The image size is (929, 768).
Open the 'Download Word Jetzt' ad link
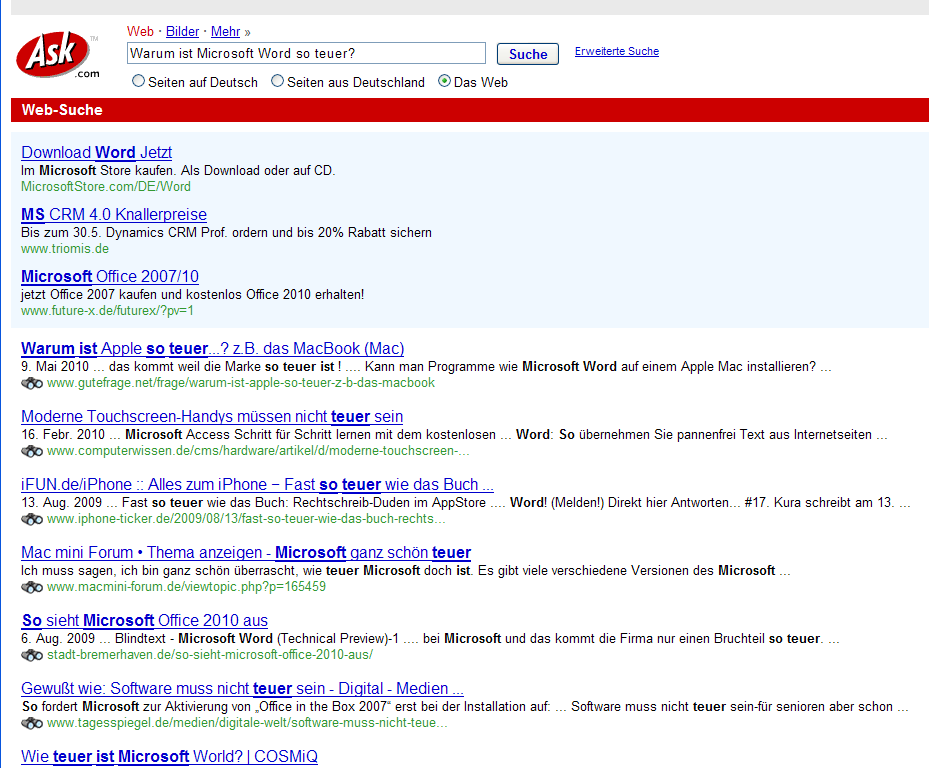click(x=96, y=153)
